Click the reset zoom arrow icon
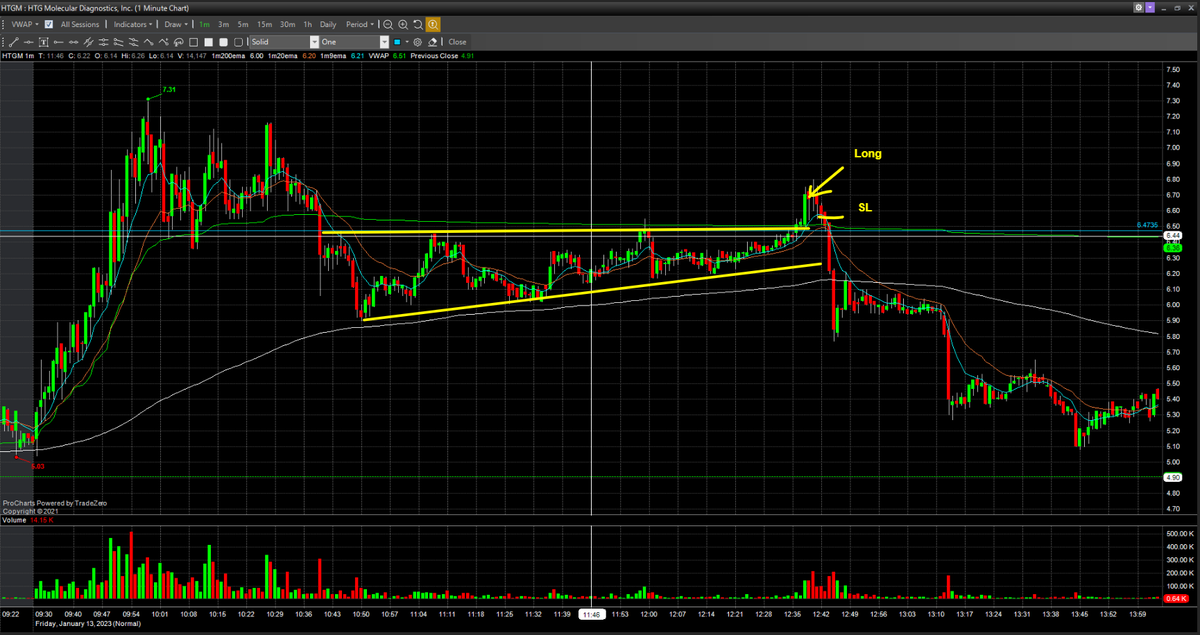The image size is (1200, 635). click(418, 23)
